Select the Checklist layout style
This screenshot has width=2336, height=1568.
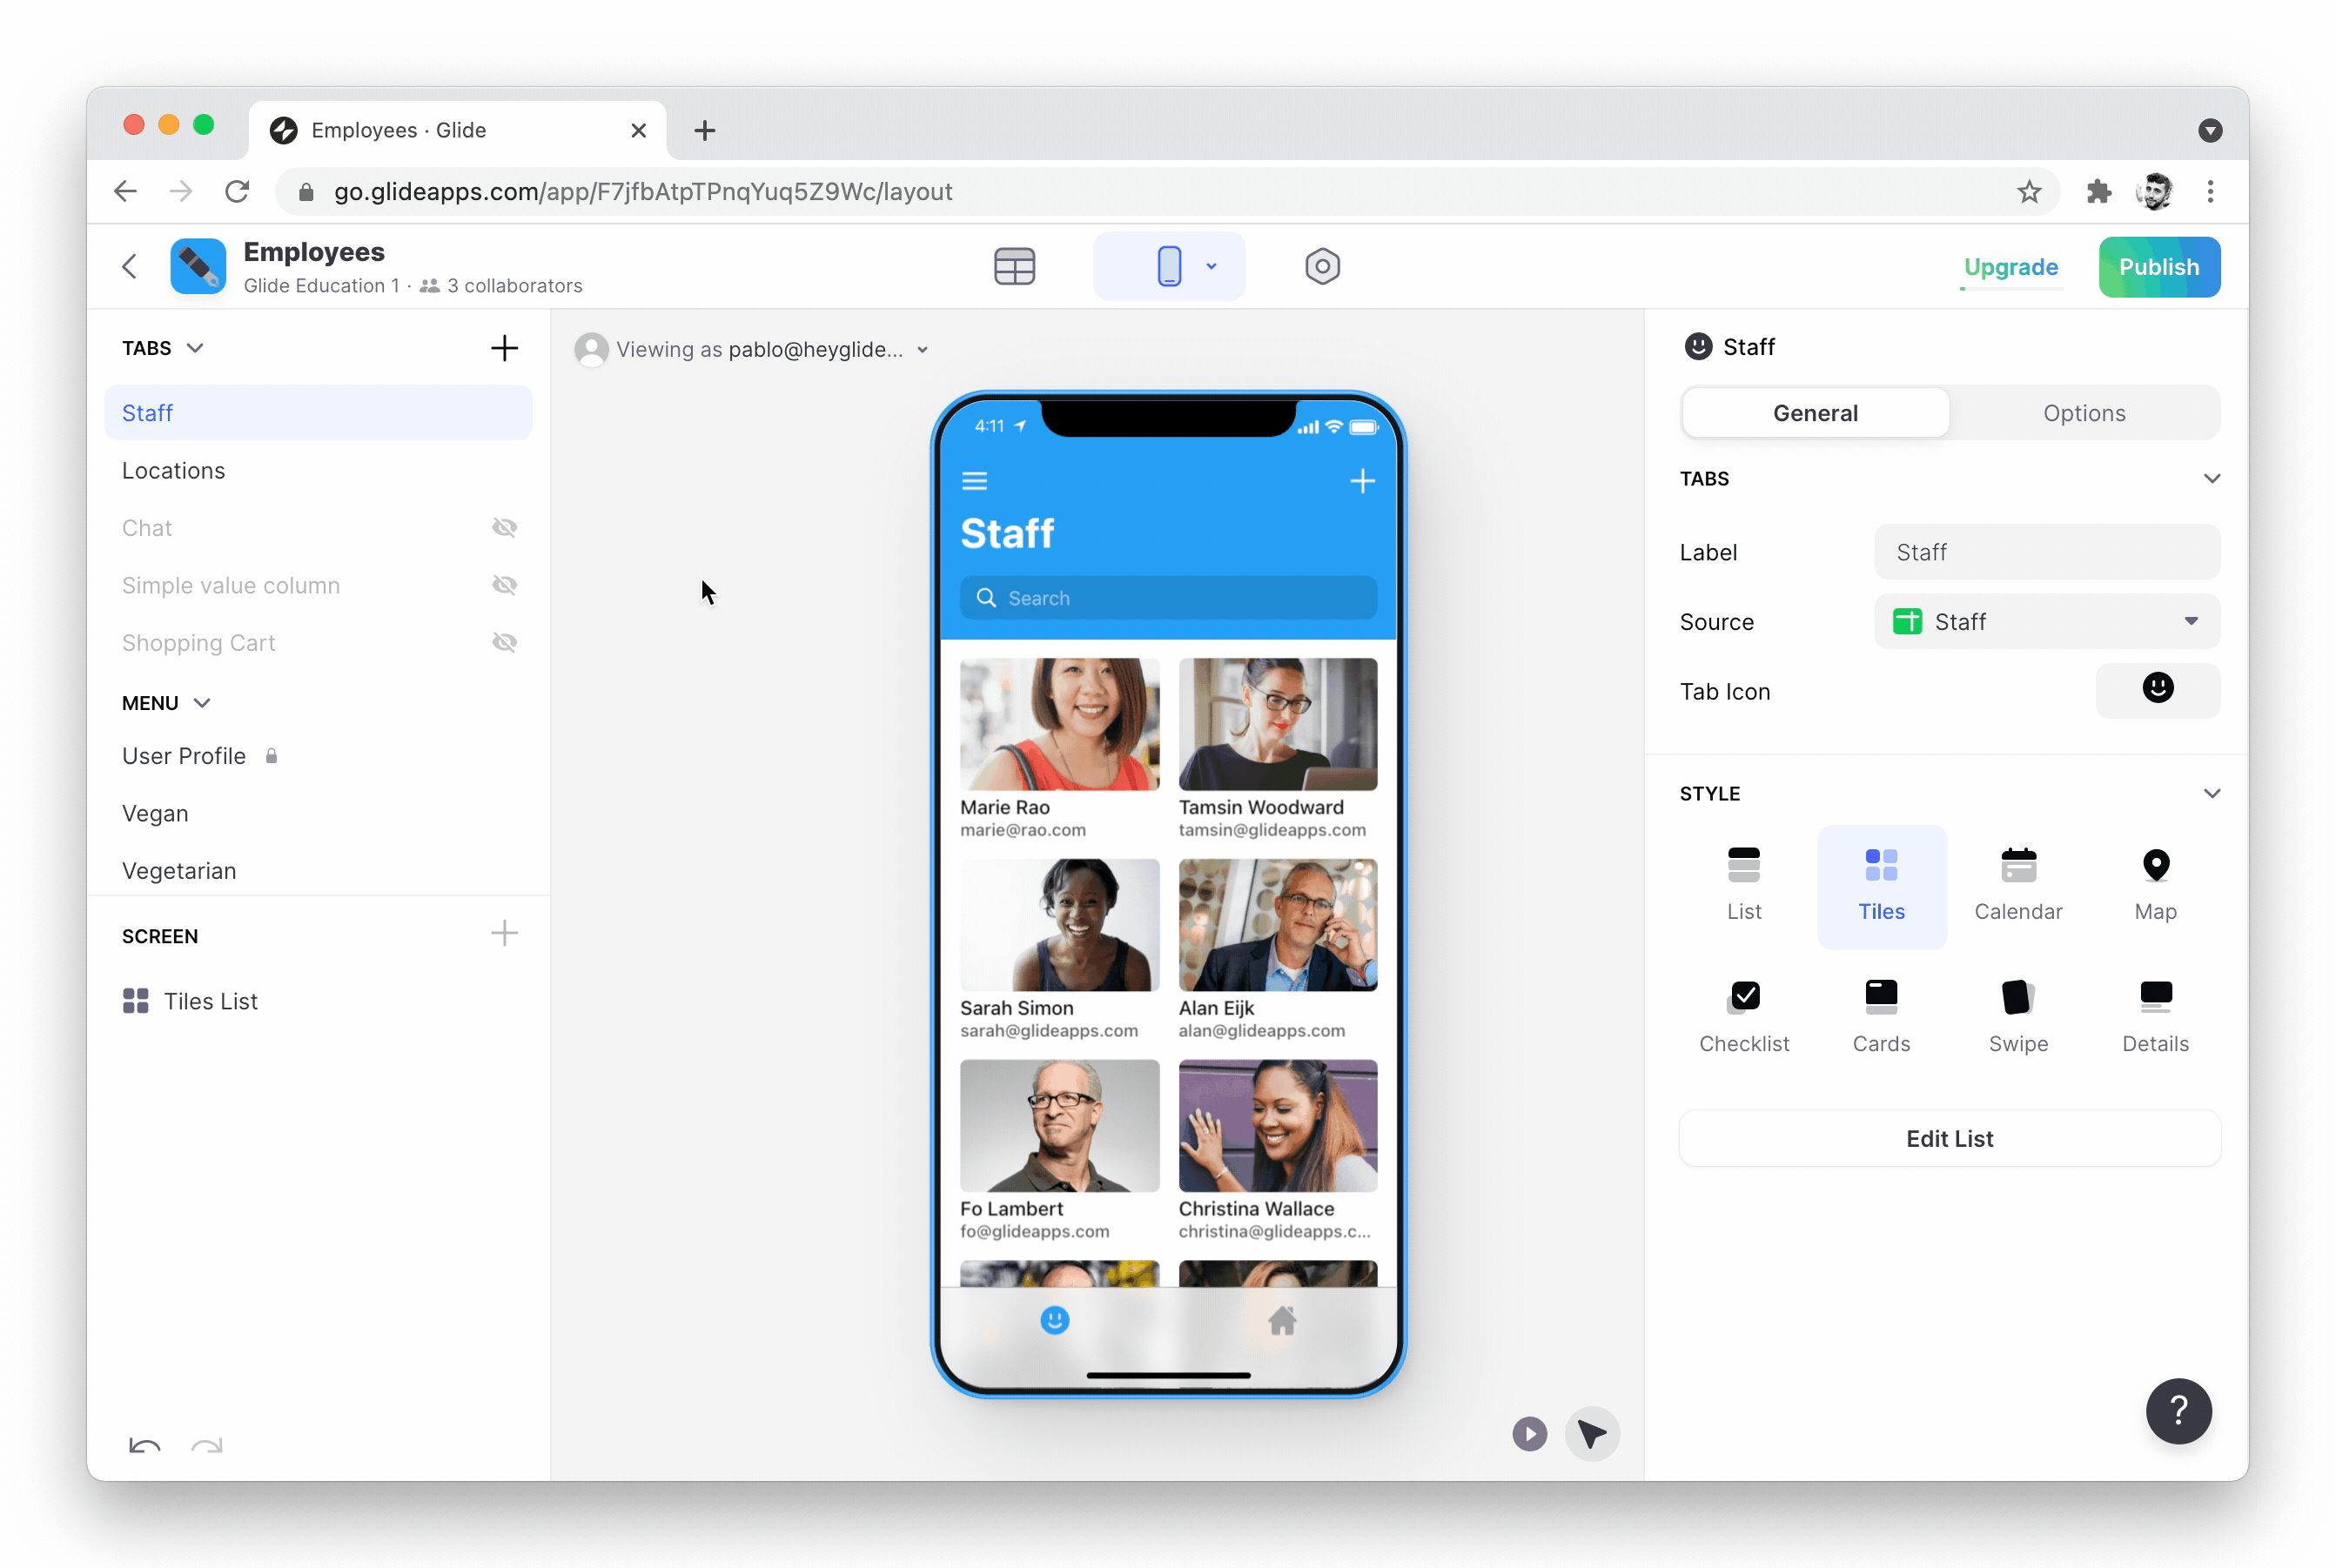1744,1014
